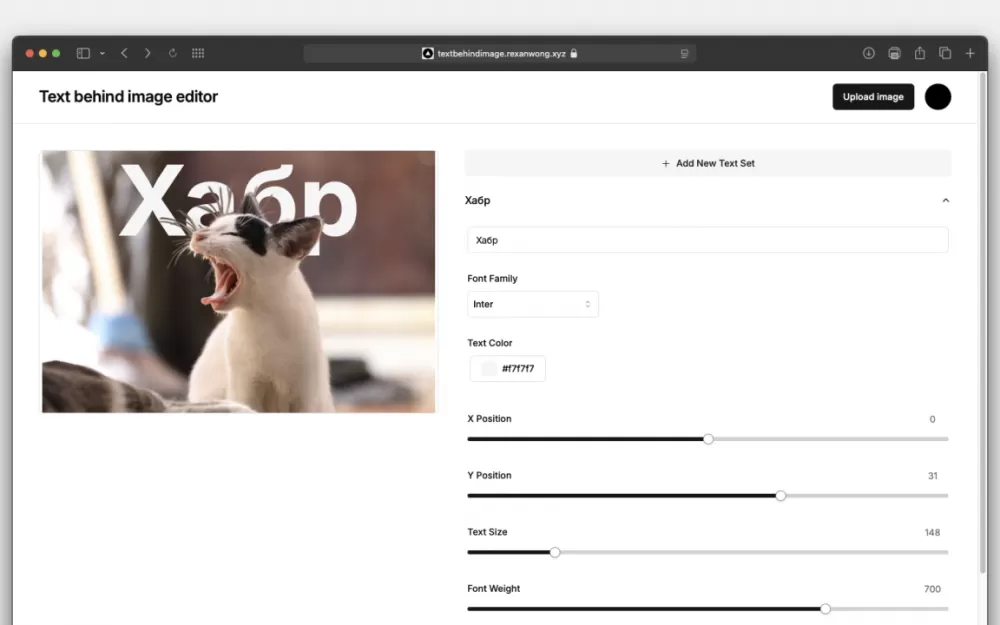Image resolution: width=1000 pixels, height=625 pixels.
Task: Click the Text Size label
Action: pos(487,532)
